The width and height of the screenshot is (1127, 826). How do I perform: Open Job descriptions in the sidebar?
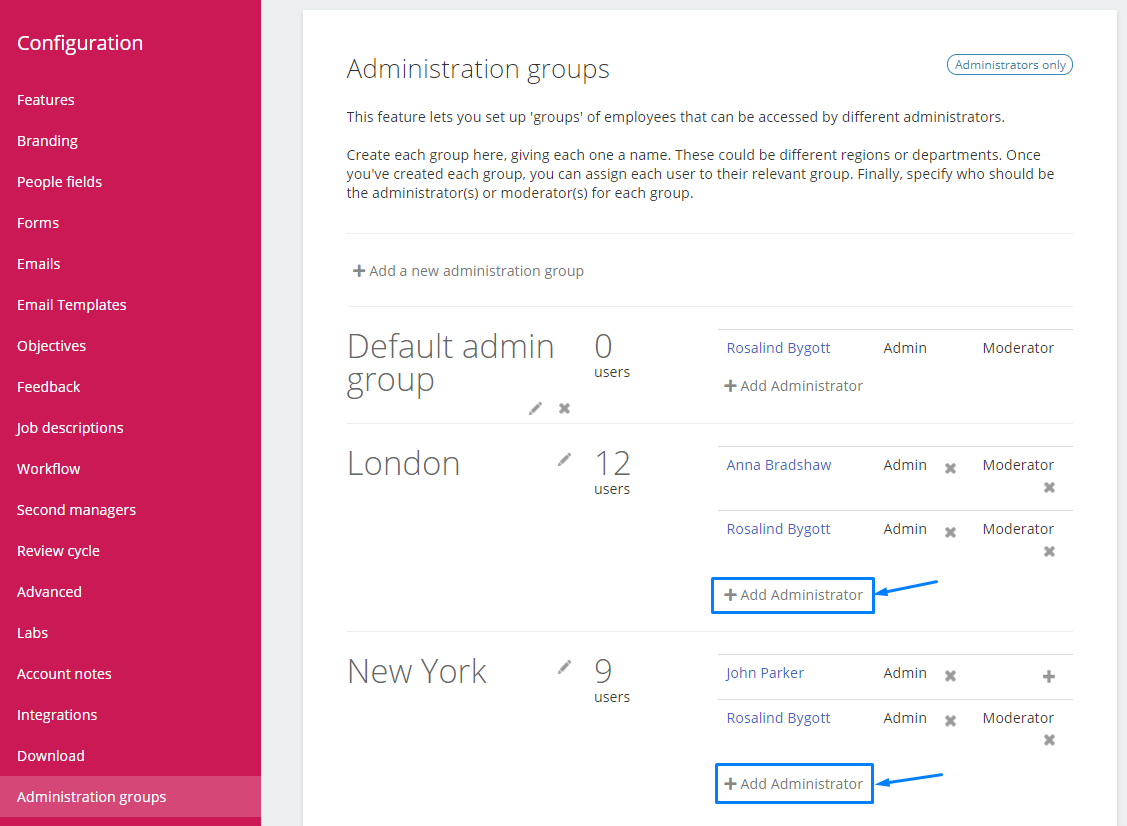tap(70, 428)
